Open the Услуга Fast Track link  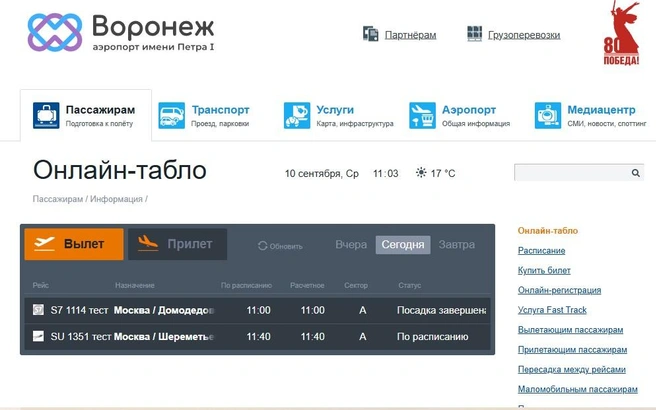point(552,310)
